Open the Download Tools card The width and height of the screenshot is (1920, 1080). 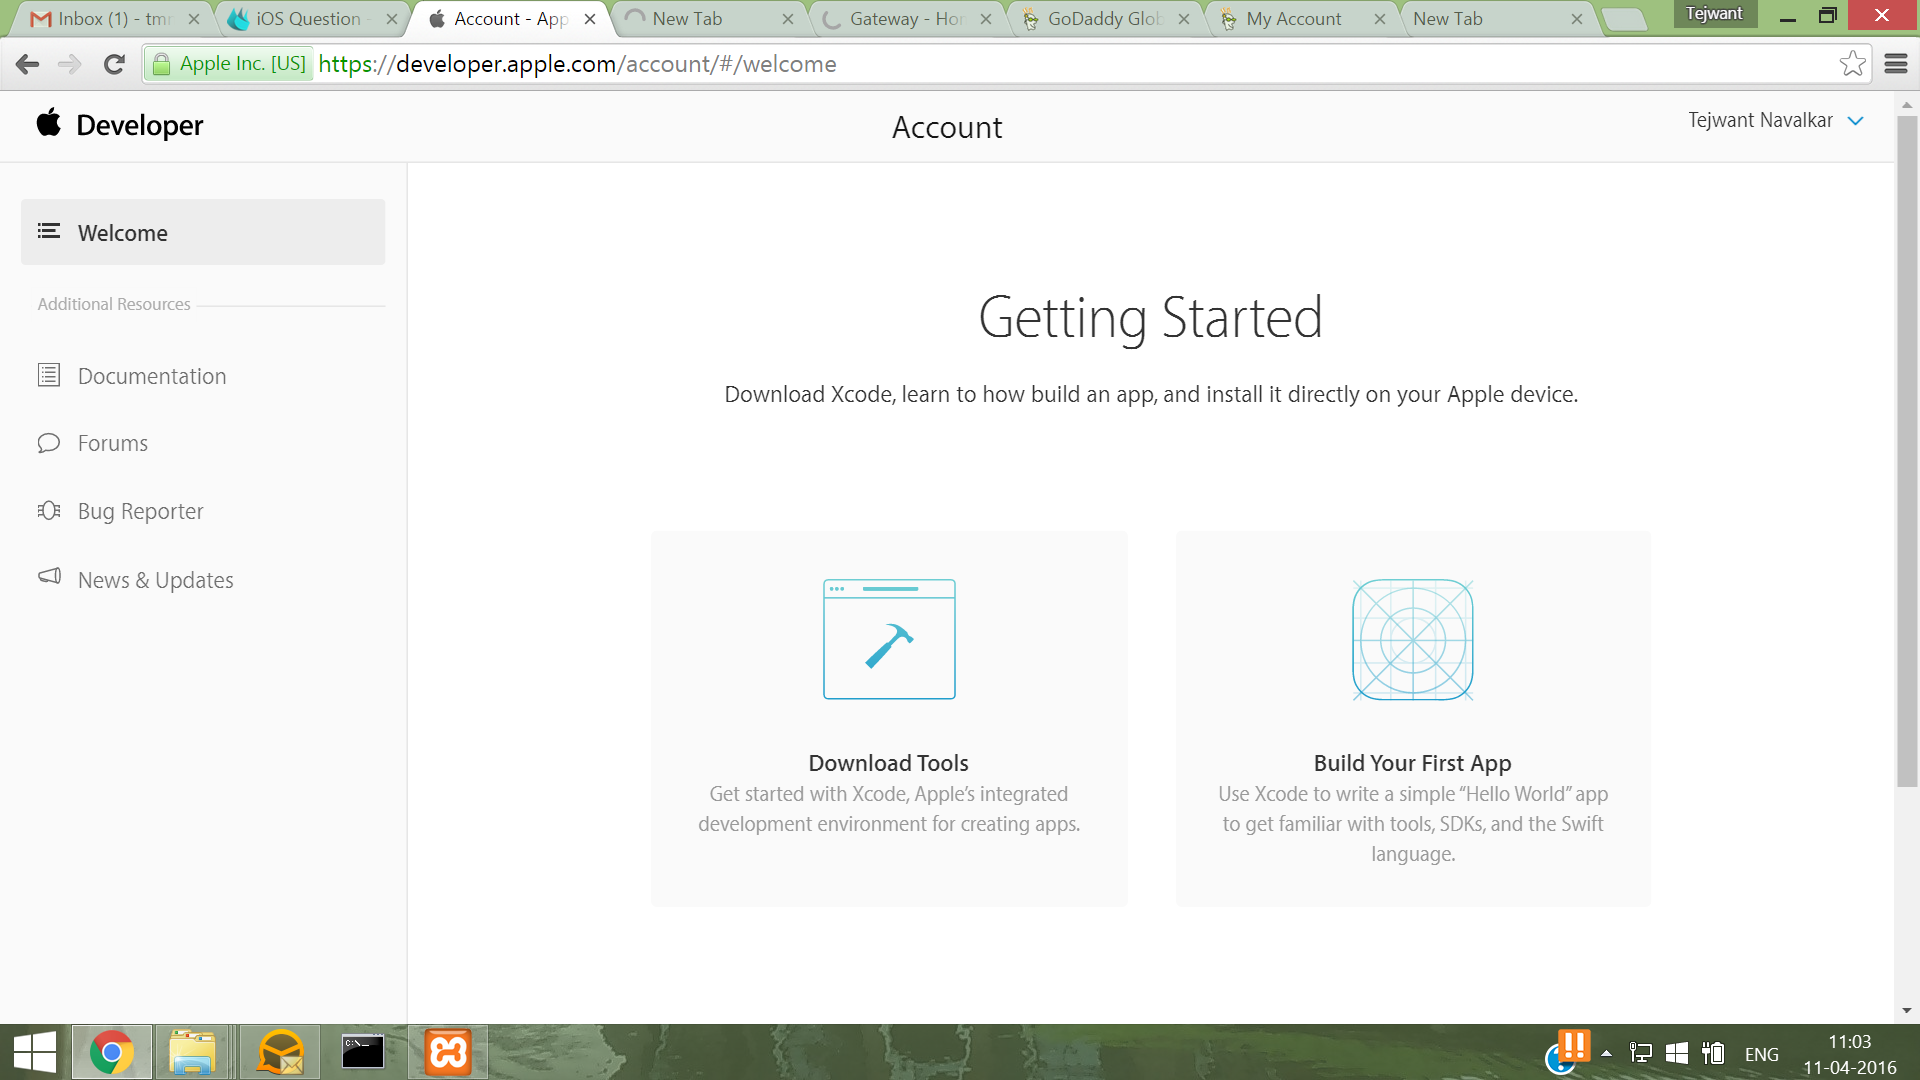888,718
